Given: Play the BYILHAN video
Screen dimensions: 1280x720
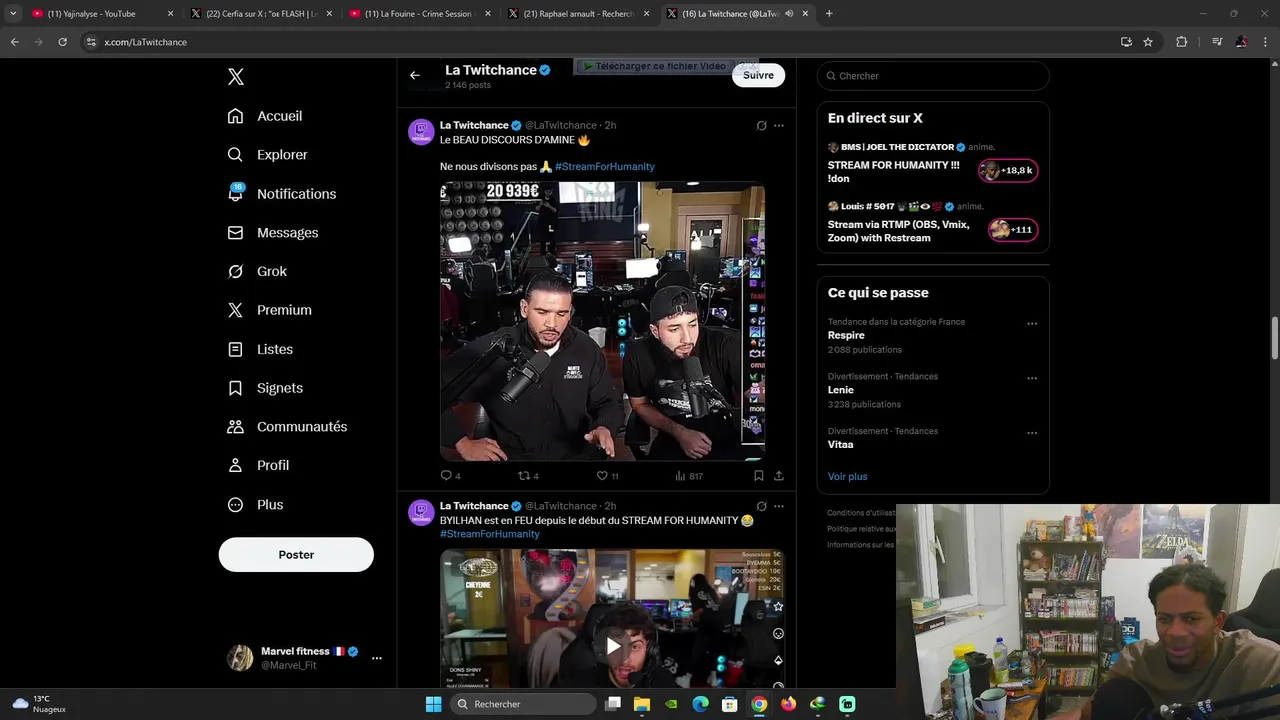Looking at the screenshot, I should (x=612, y=646).
